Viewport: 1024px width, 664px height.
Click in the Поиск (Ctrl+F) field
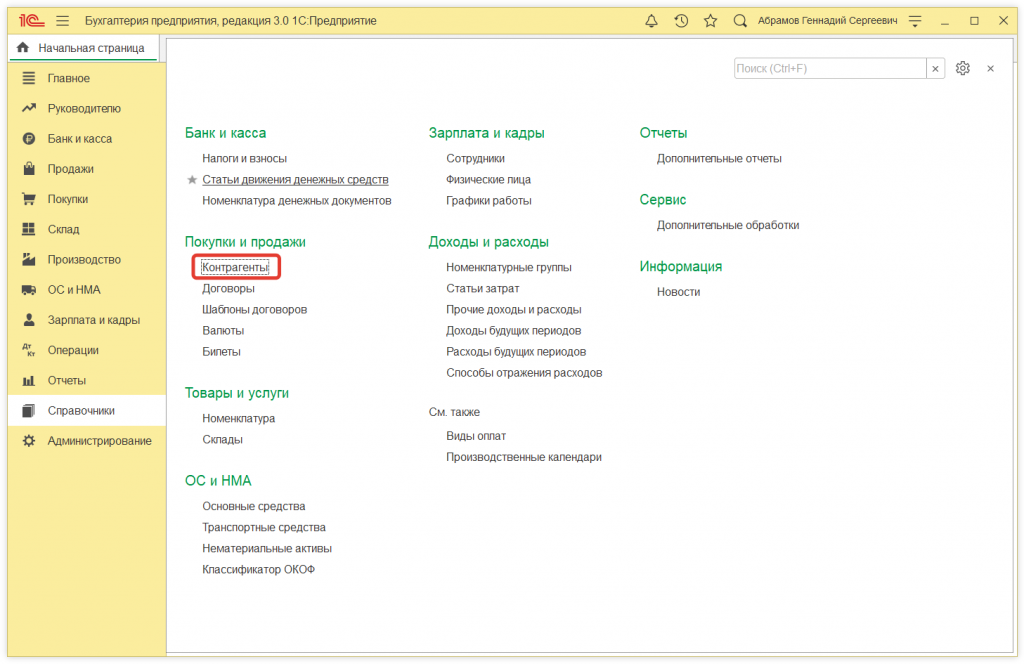pos(830,68)
